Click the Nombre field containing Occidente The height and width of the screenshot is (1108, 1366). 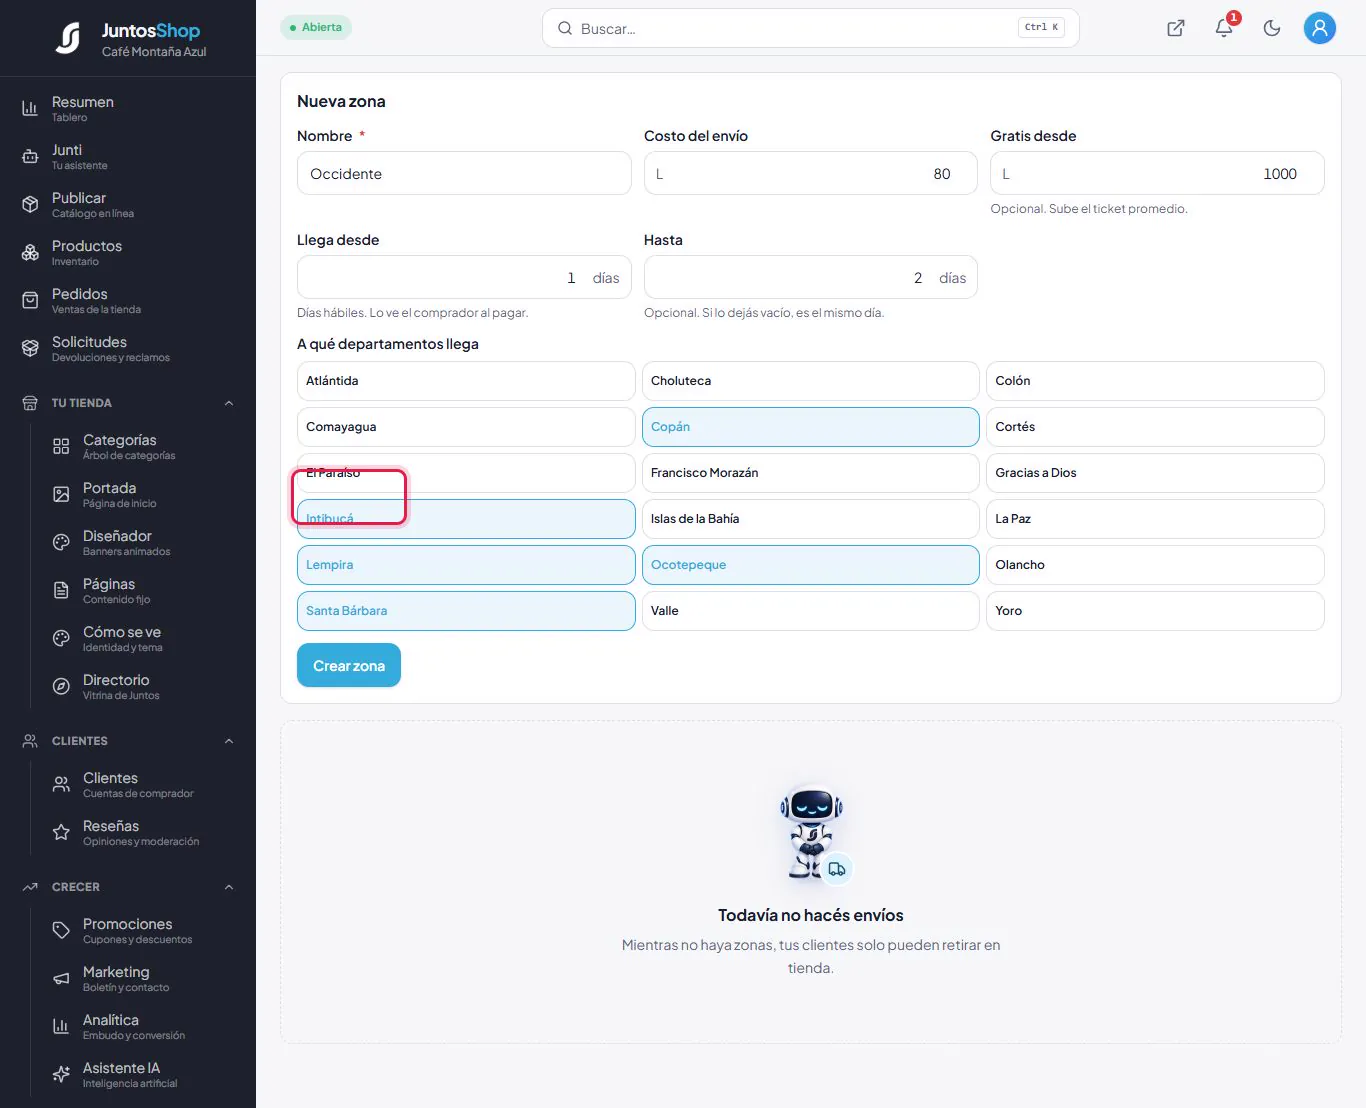coord(464,173)
